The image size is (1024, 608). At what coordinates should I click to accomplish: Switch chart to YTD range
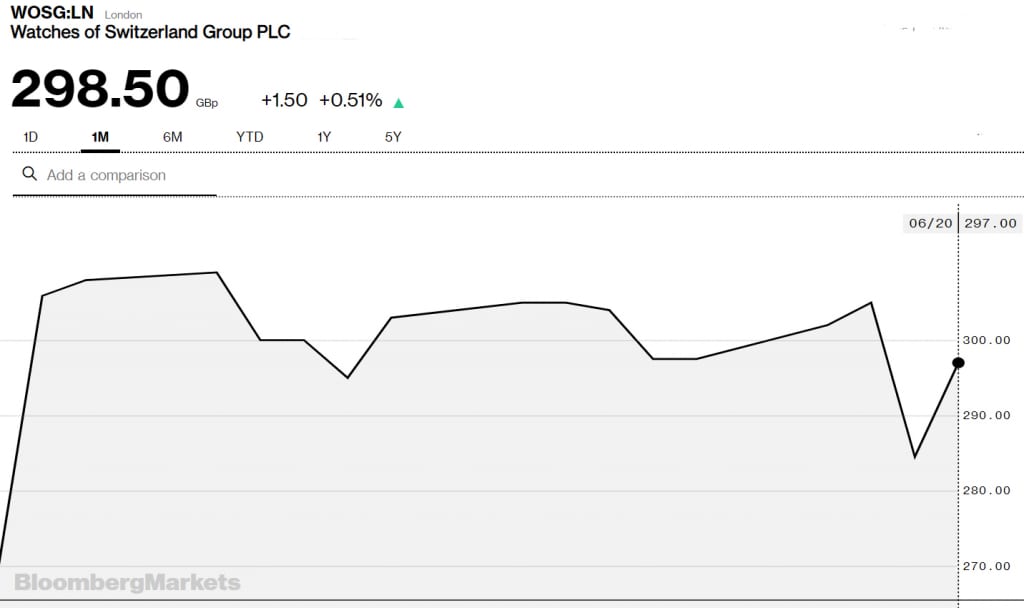click(x=249, y=136)
